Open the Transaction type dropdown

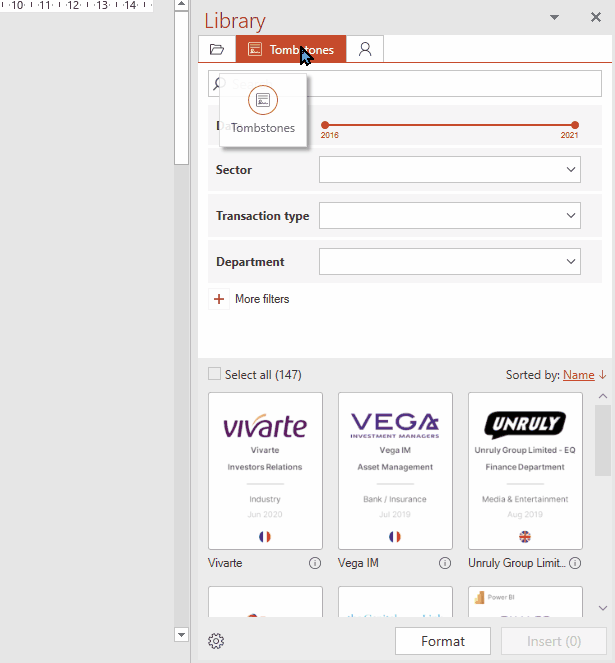pos(450,216)
